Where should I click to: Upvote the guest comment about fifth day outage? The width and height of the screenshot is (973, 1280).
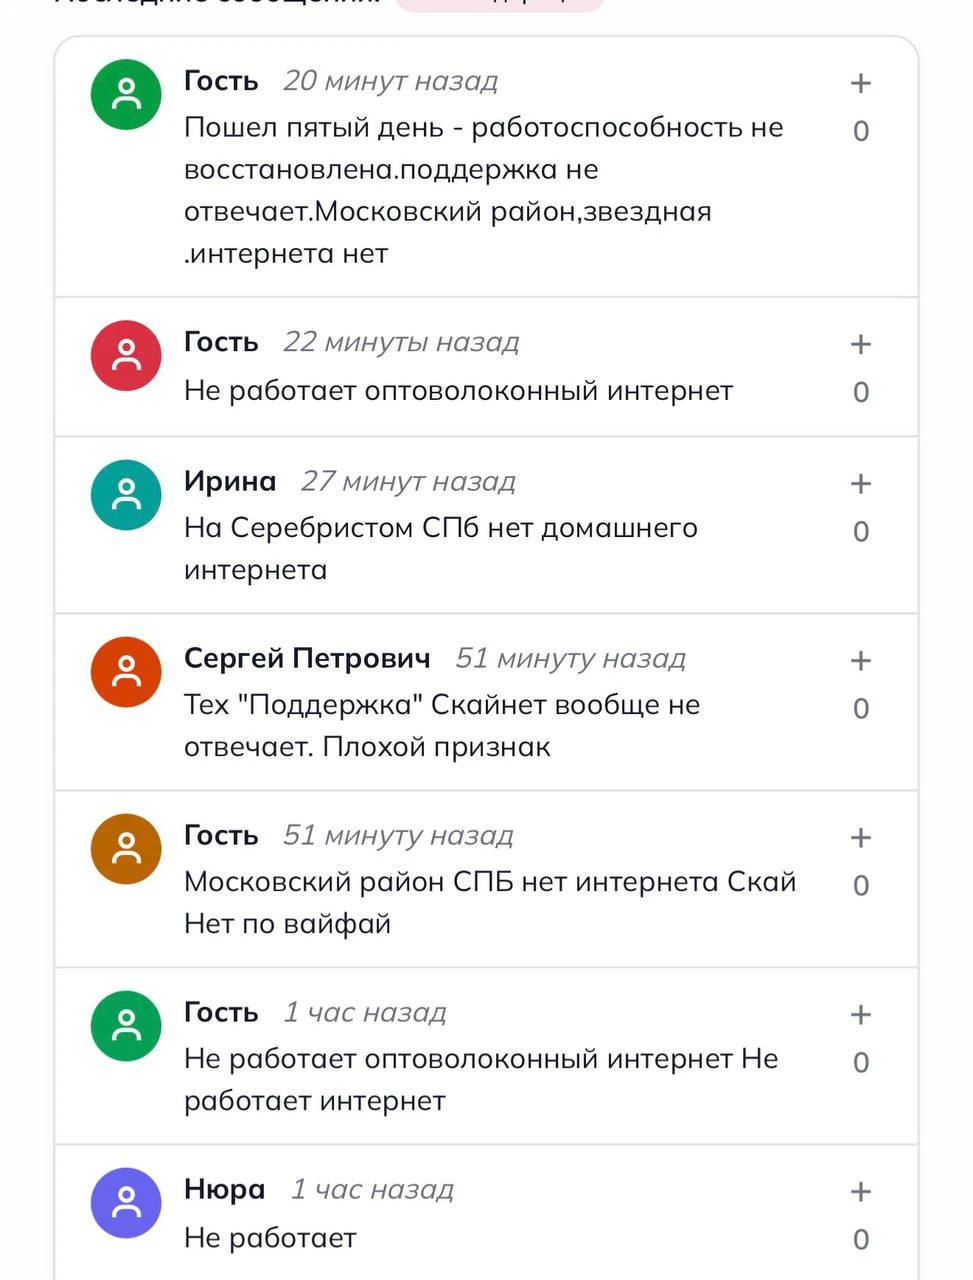(860, 83)
